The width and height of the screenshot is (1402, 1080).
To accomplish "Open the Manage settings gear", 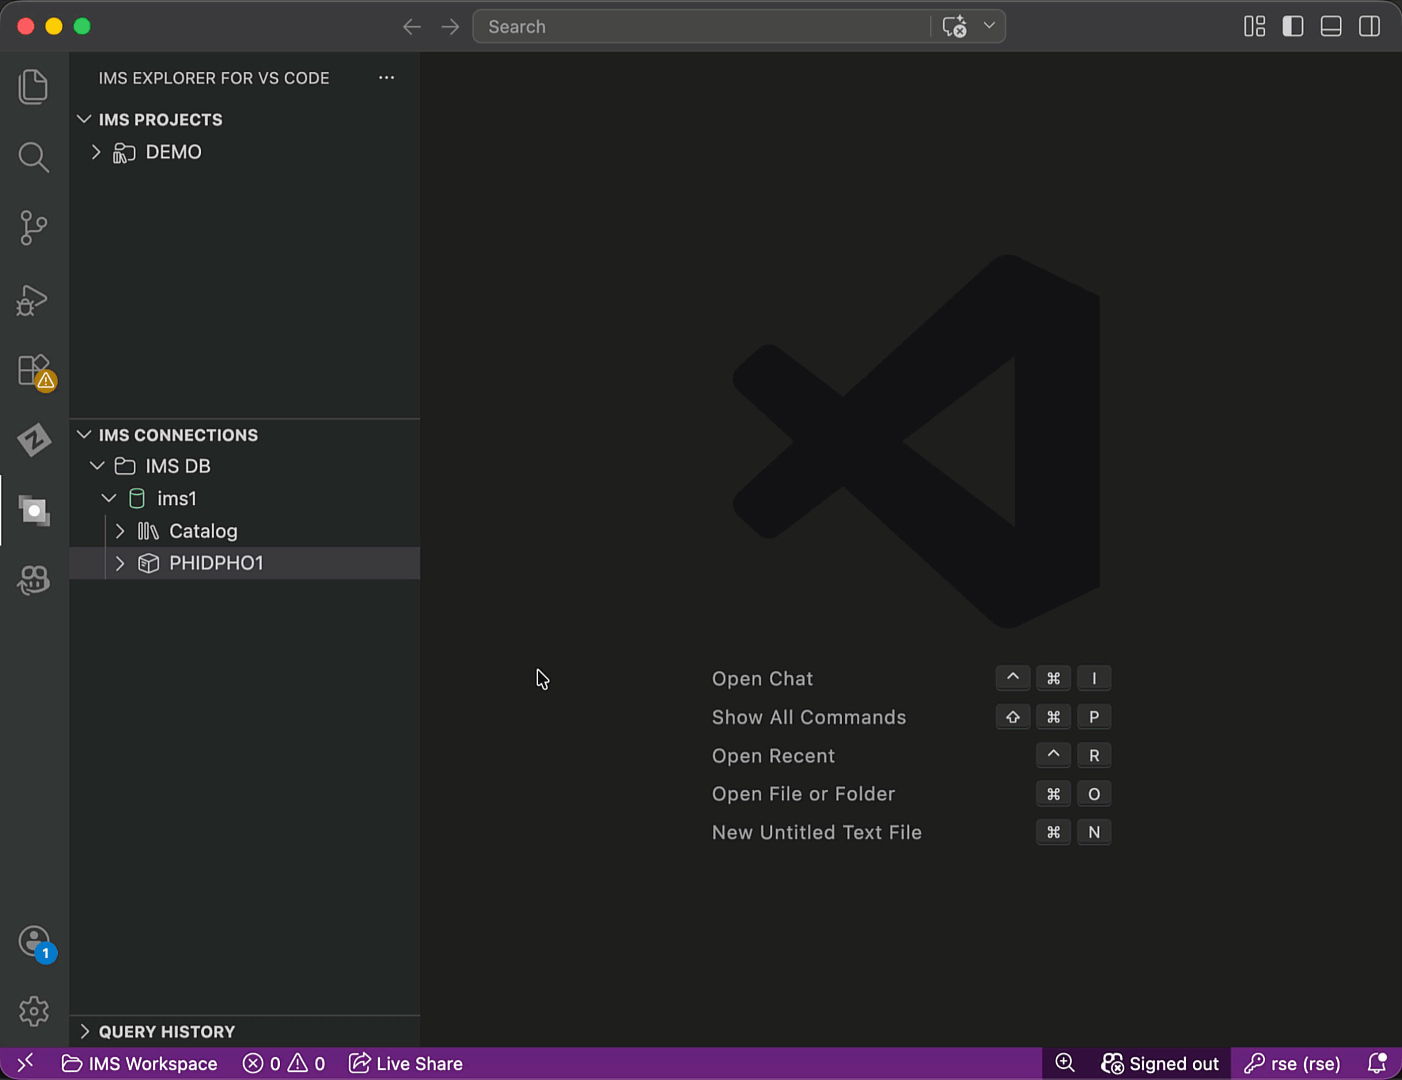I will click(34, 1011).
